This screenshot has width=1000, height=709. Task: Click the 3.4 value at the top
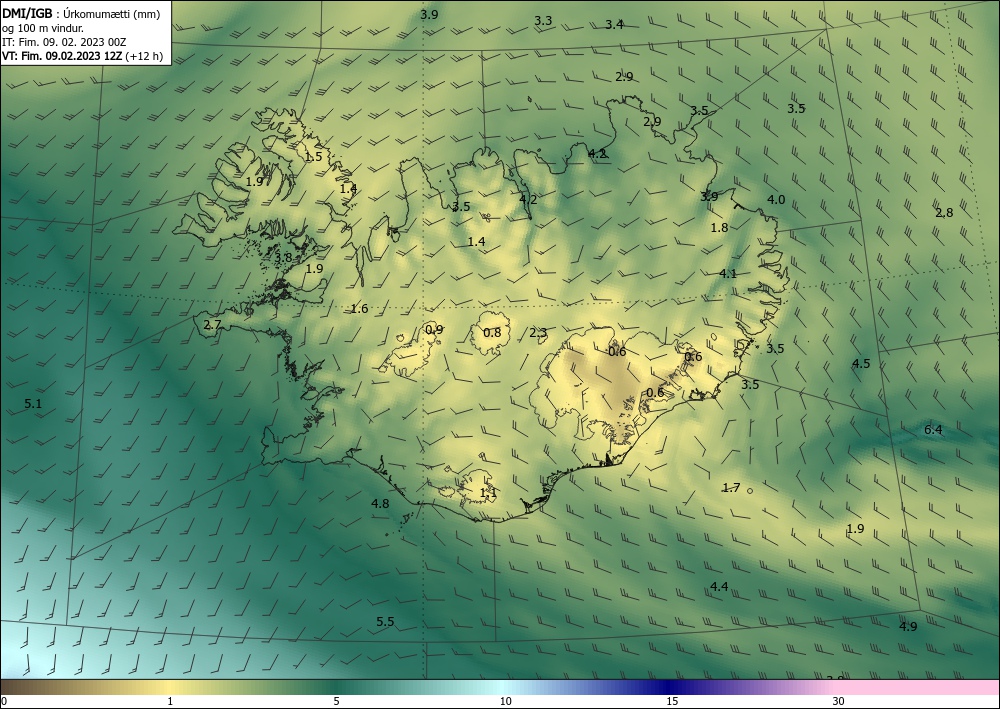click(x=614, y=25)
